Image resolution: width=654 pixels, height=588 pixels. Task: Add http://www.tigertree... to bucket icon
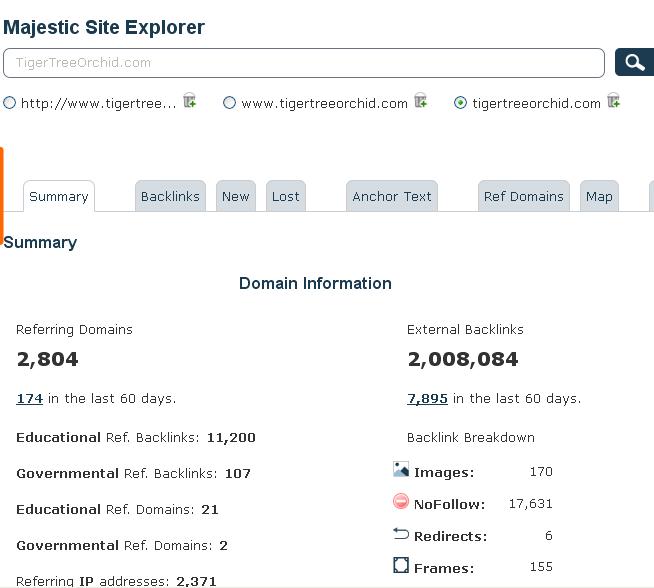pos(190,101)
